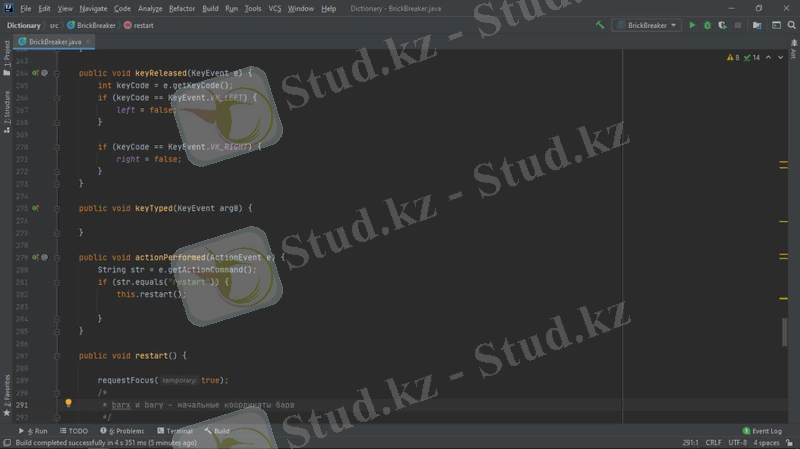
Task: Open the Build menu
Action: [210, 9]
